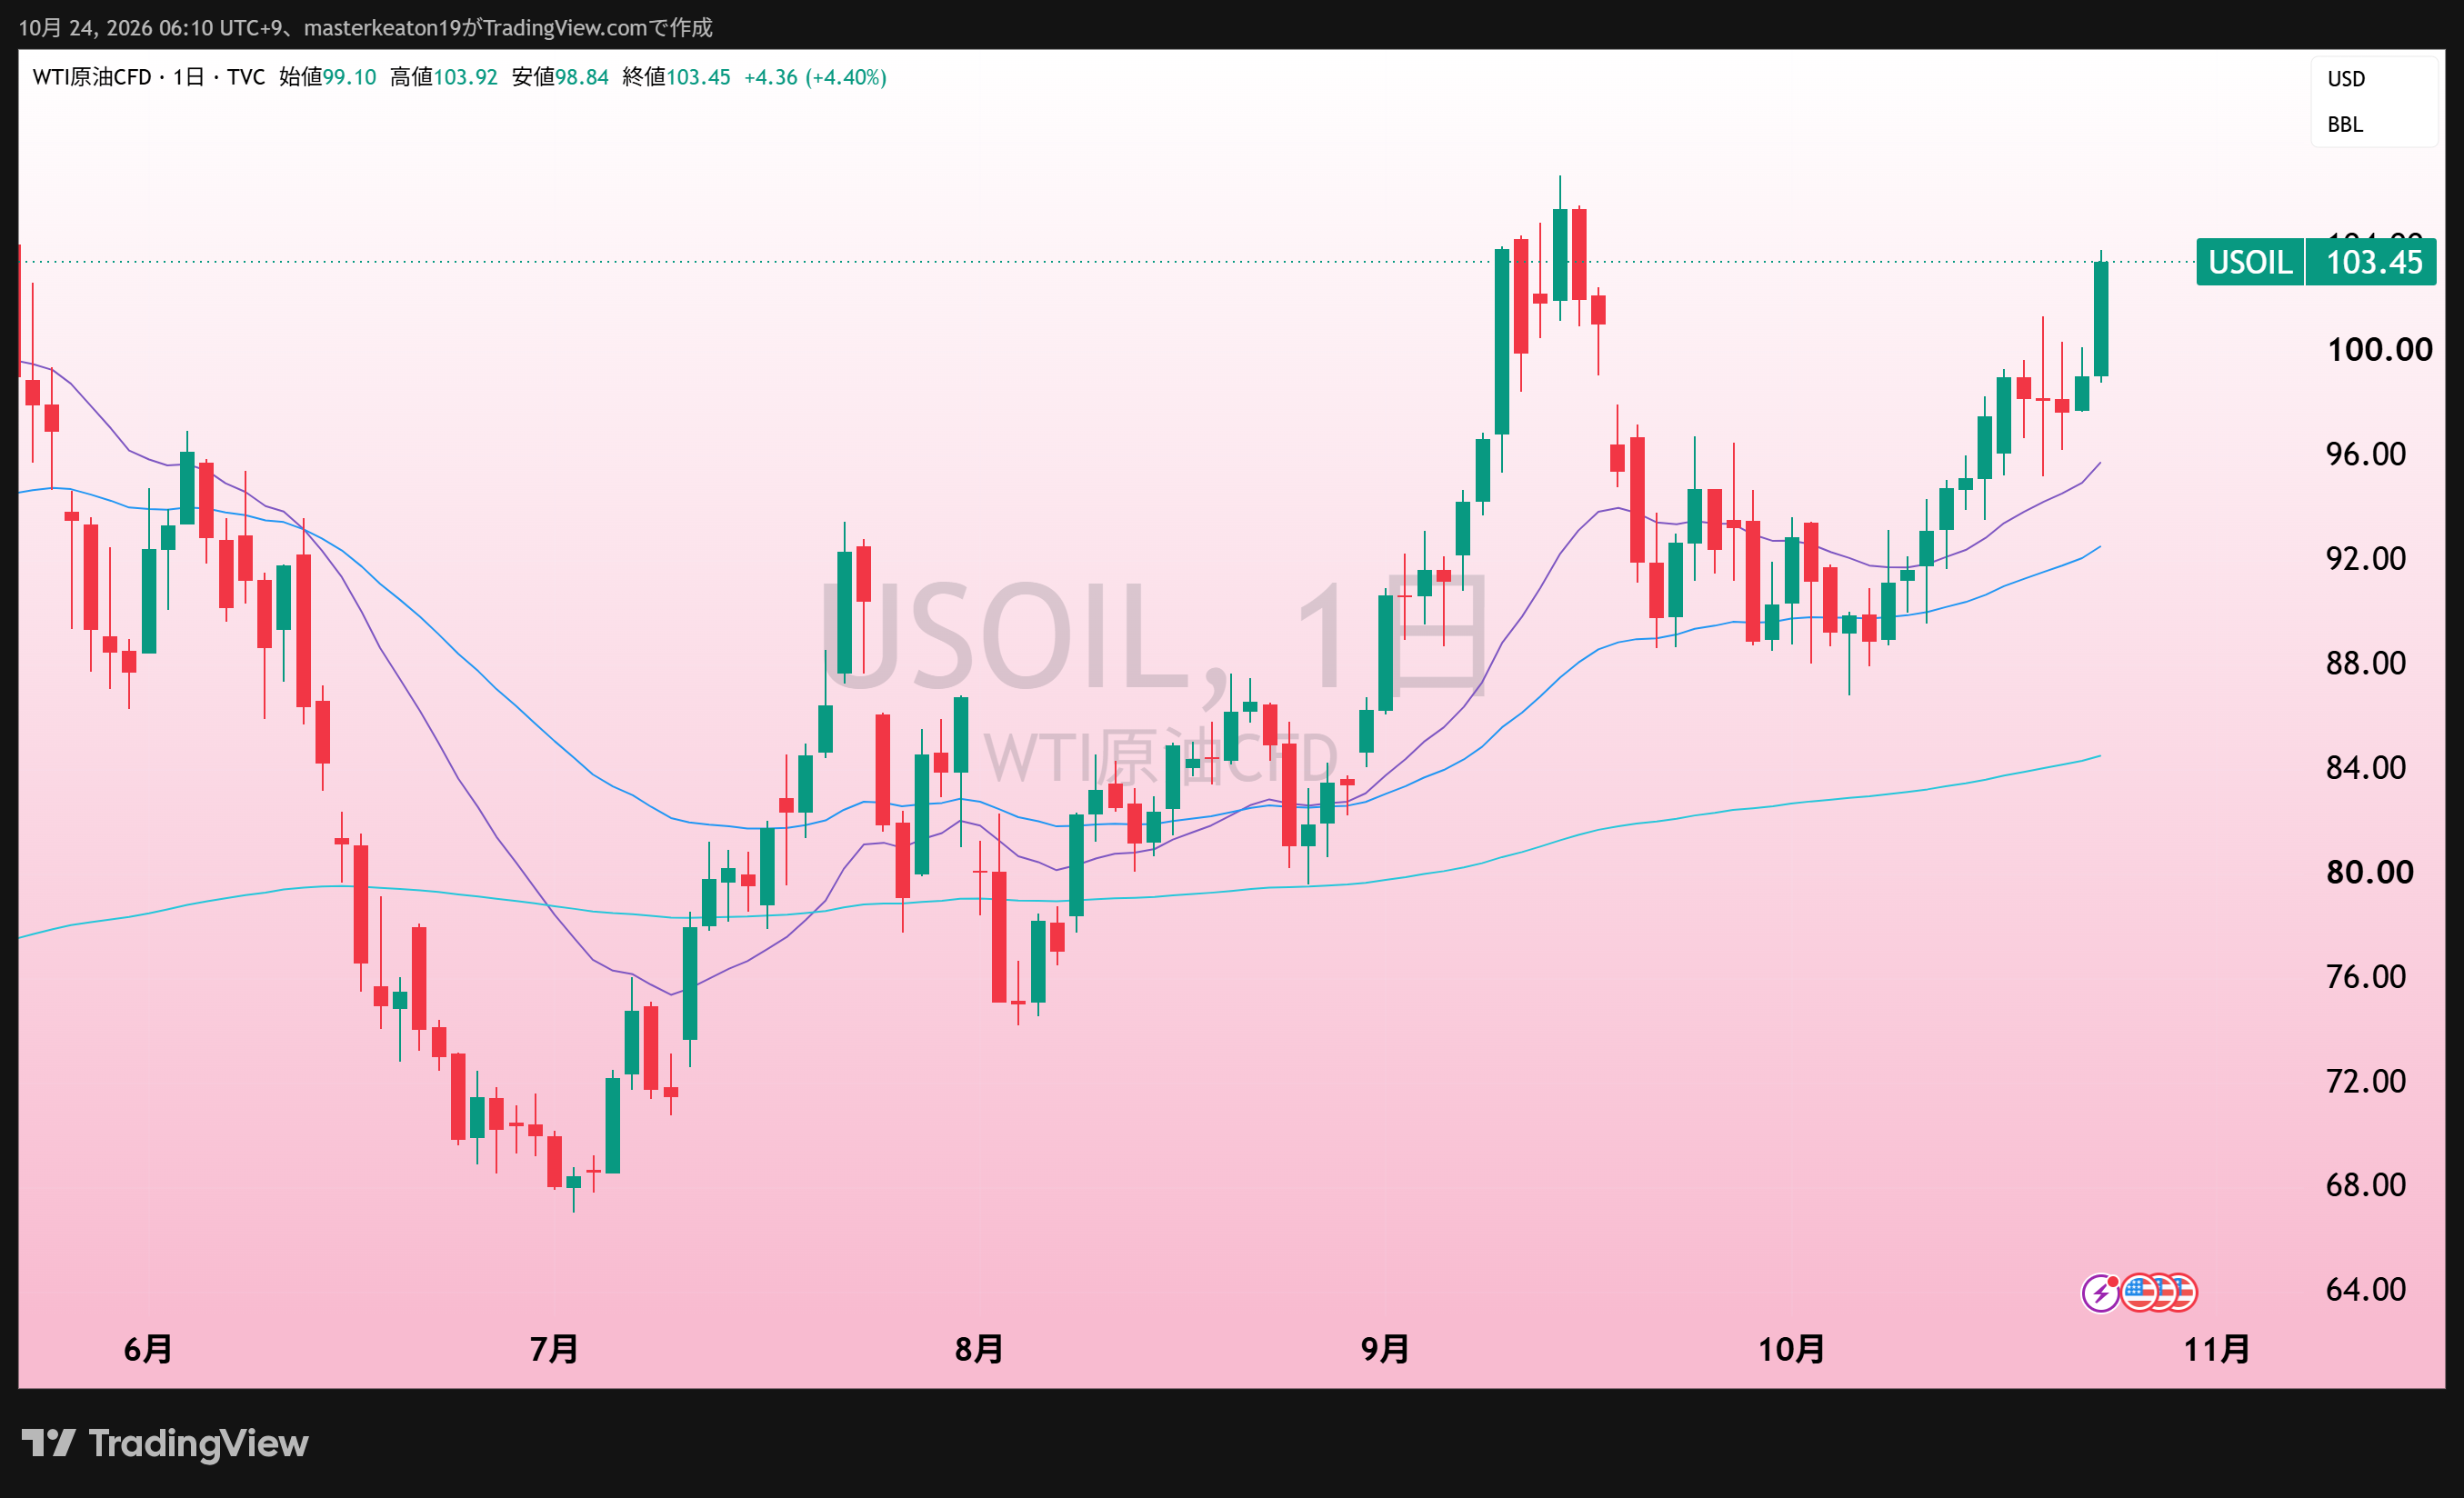2464x1498 pixels.
Task: Select 9月 on the time axis
Action: 1385,1350
